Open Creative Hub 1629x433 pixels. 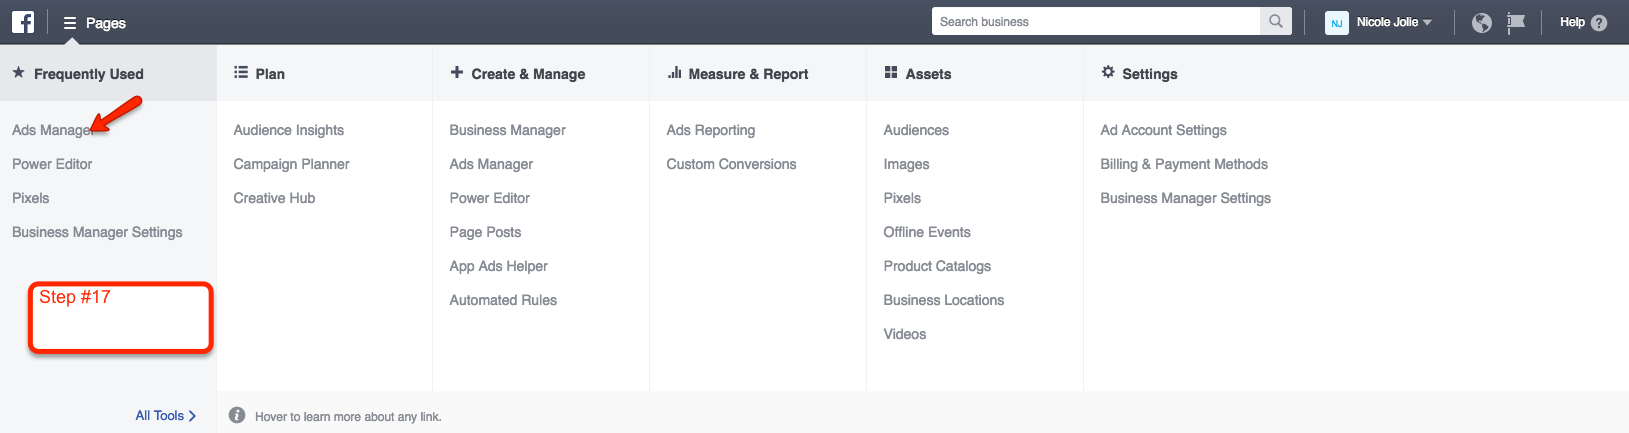275,198
